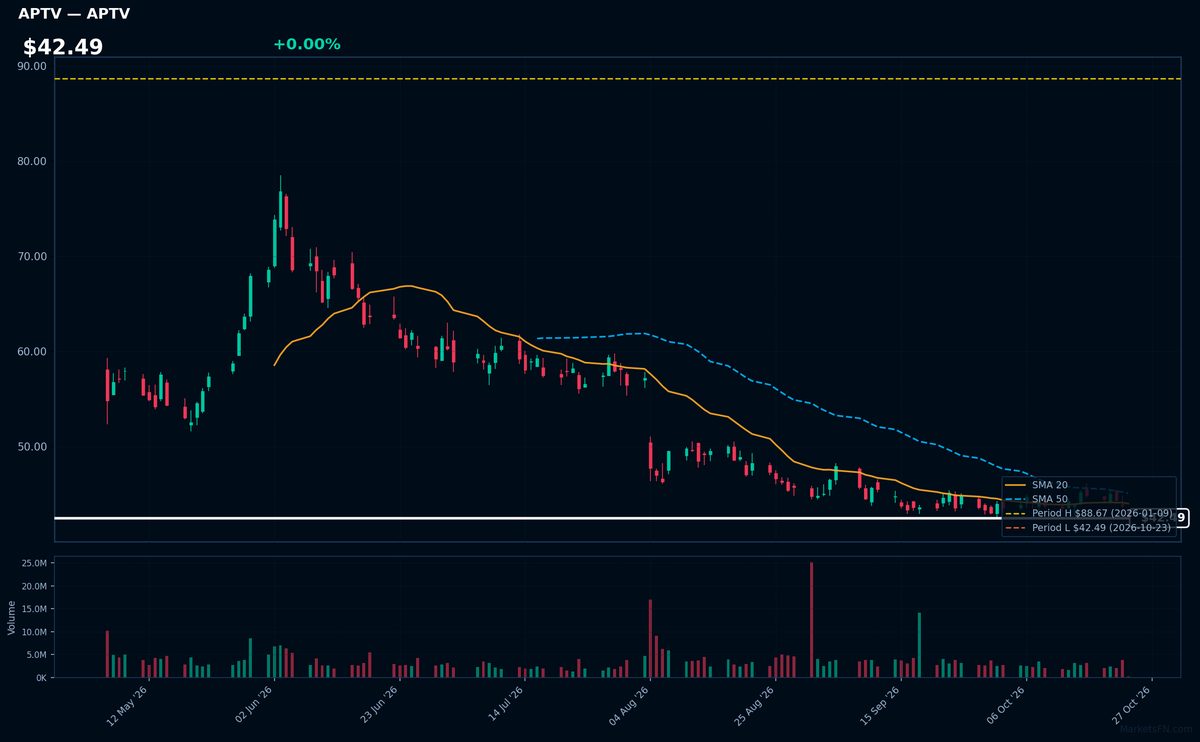Click the APTV — APTV chart title
The height and width of the screenshot is (742, 1200).
coord(74,14)
